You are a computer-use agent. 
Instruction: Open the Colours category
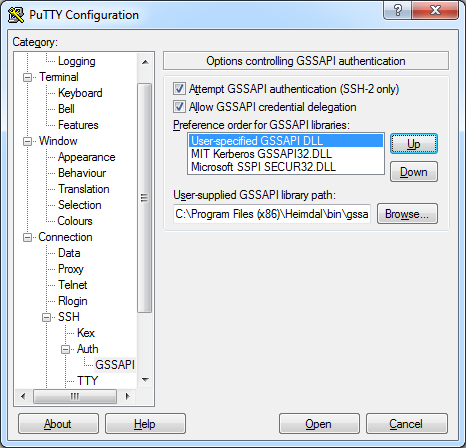click(75, 221)
